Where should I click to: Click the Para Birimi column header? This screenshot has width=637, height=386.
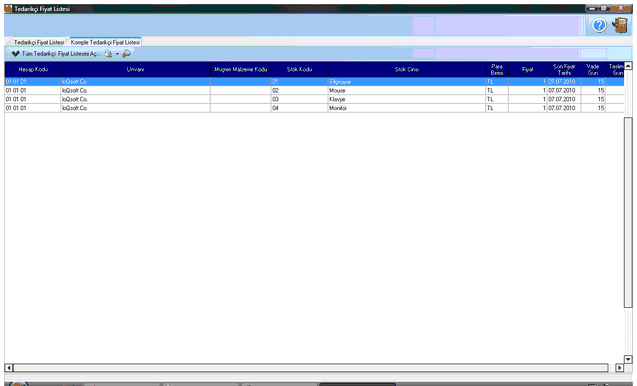click(x=497, y=69)
